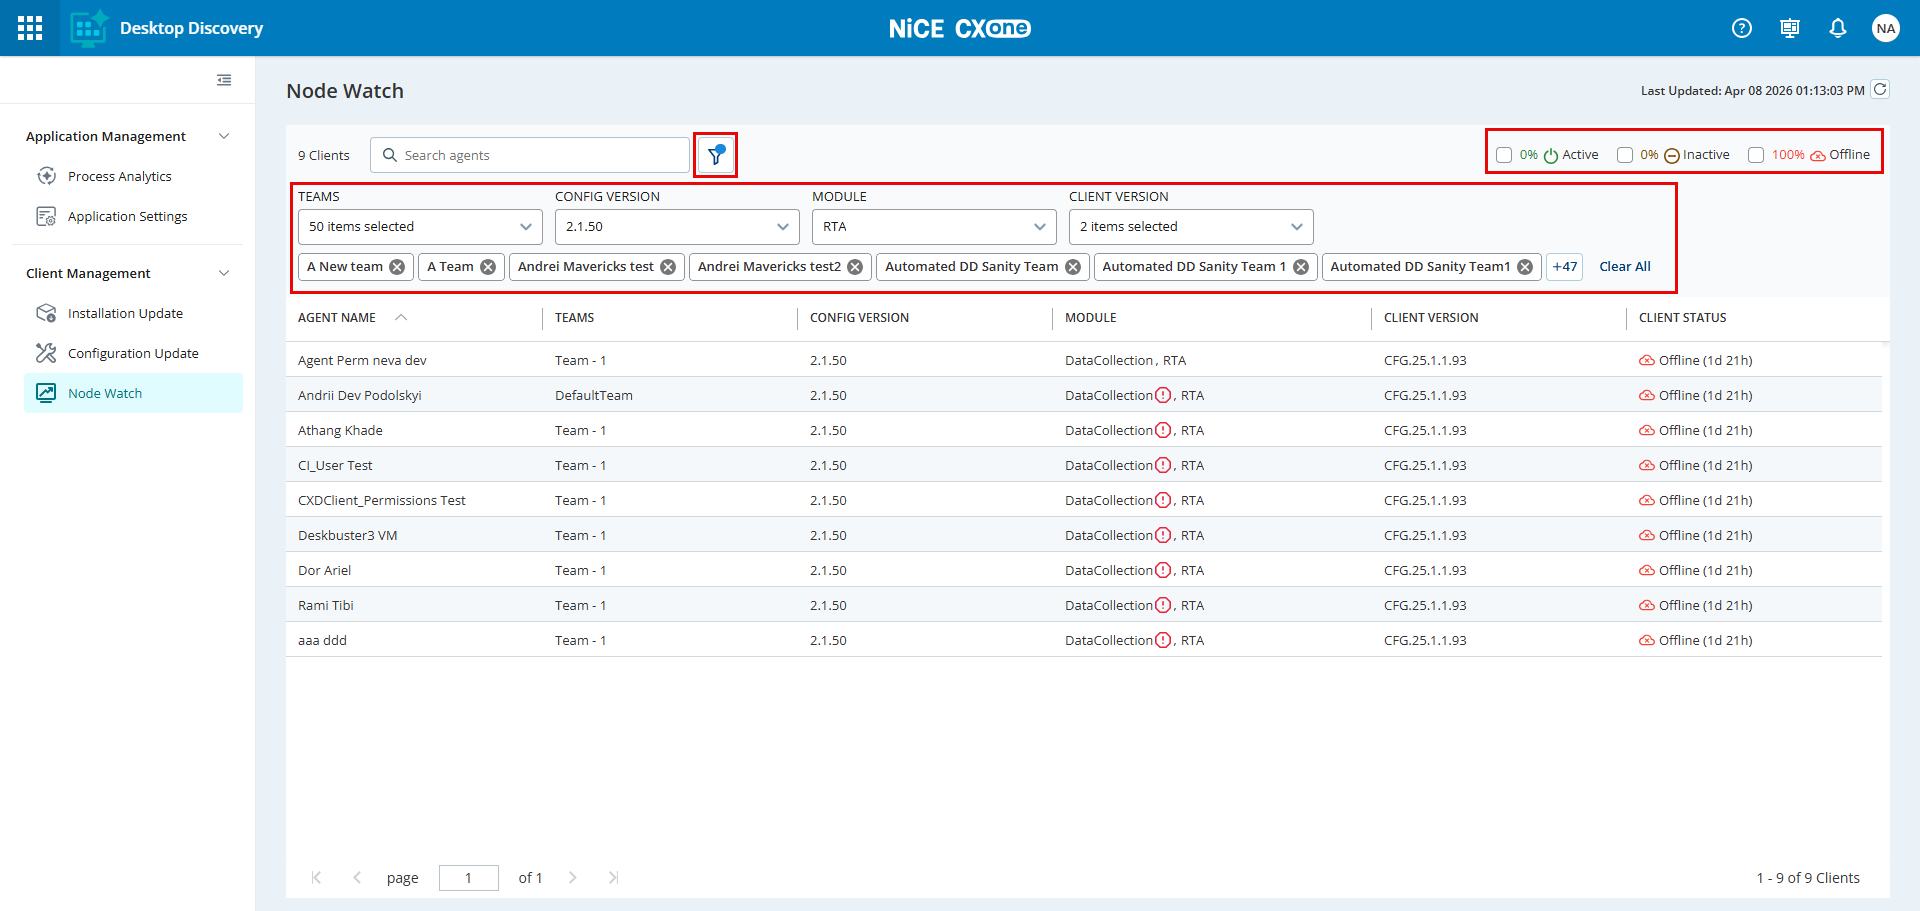Screen dimensions: 1920x911
Task: Open the Teams dropdown with 50 items selected
Action: (x=420, y=227)
